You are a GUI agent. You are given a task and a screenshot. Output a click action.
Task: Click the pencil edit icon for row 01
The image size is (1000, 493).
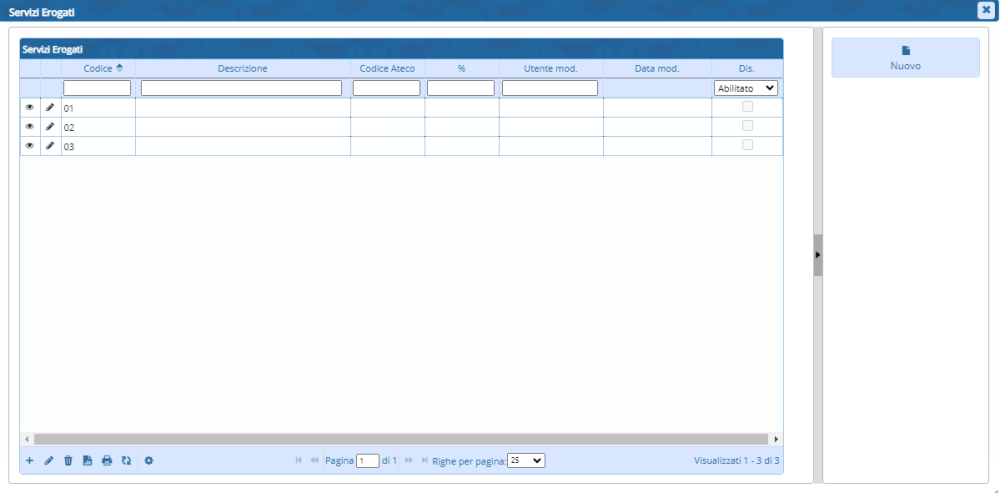[x=50, y=107]
